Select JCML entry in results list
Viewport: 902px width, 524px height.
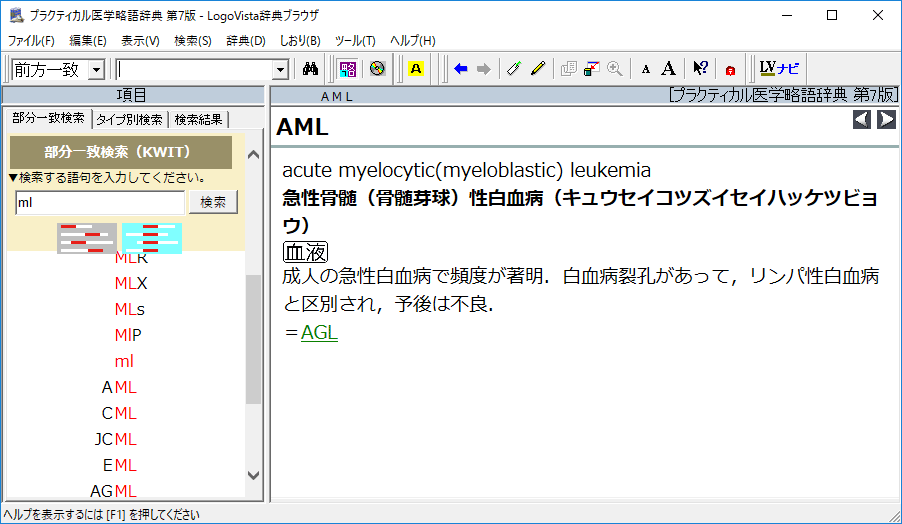click(116, 439)
